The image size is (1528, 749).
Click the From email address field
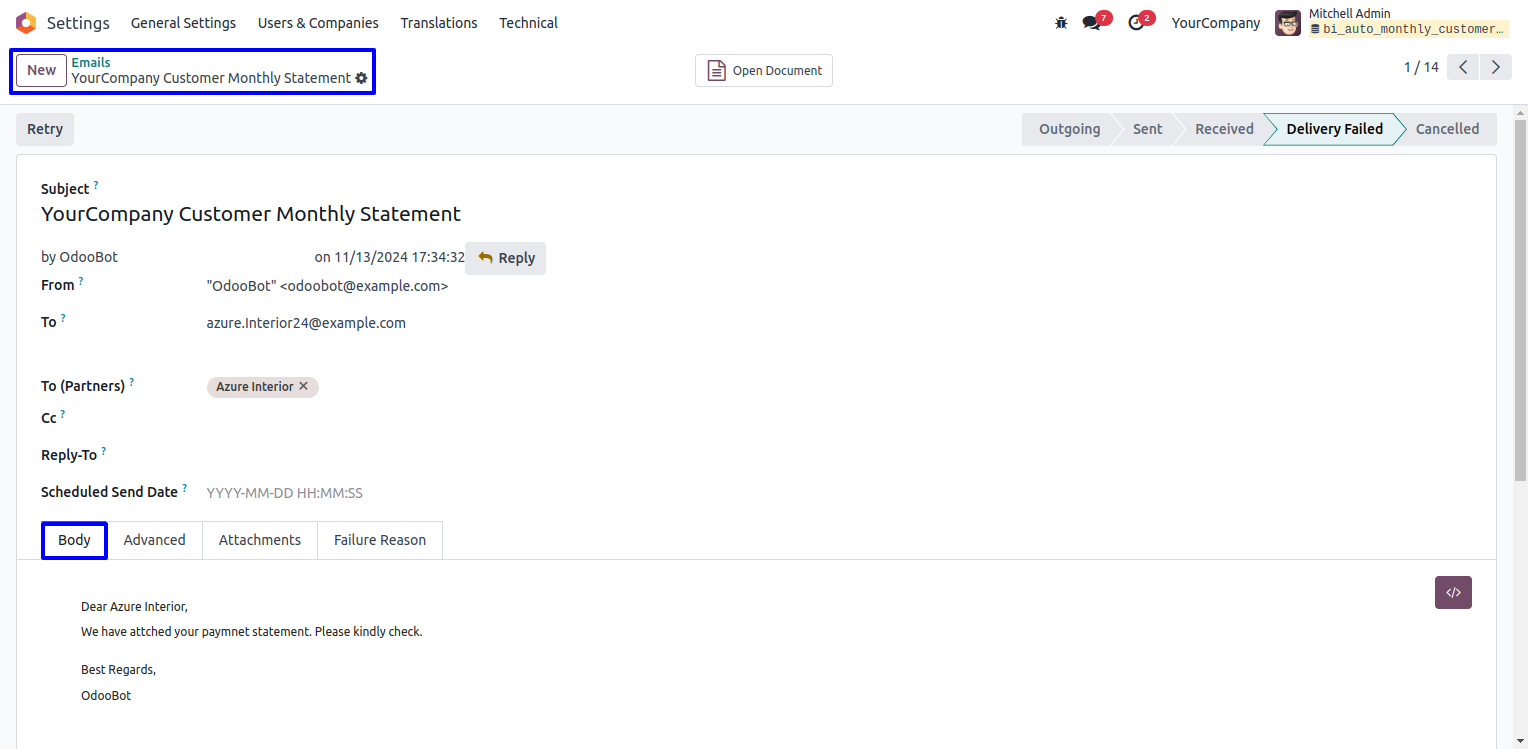(x=327, y=286)
